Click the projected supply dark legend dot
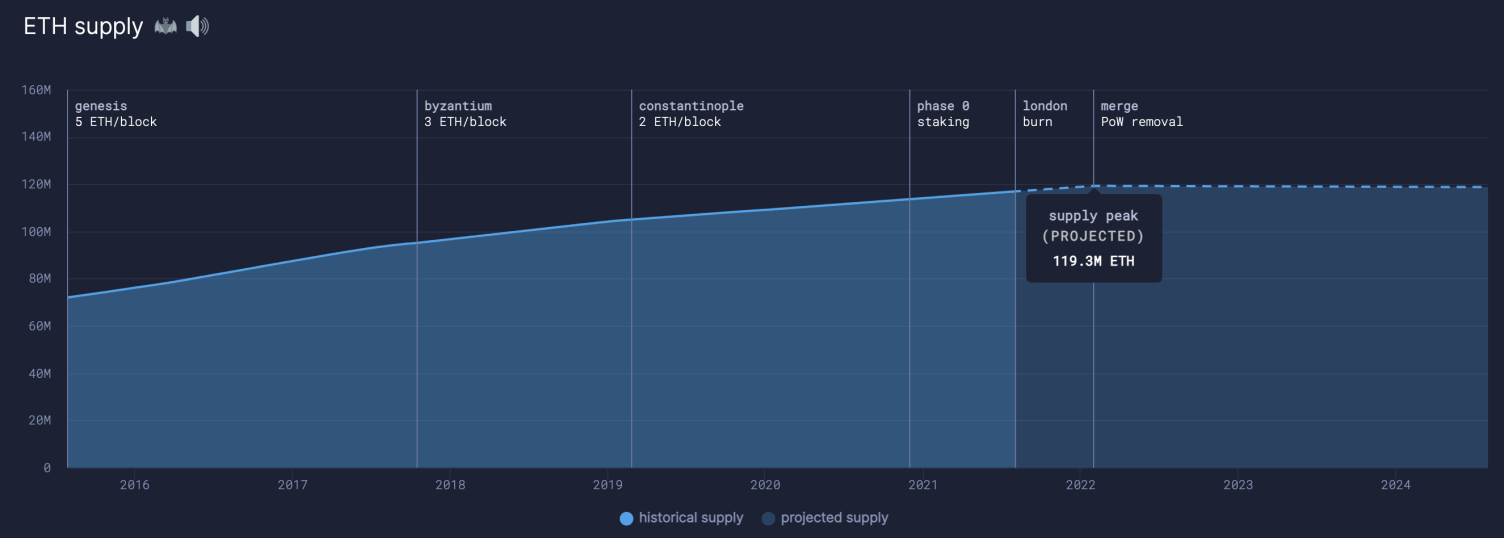Screen dimensions: 1504x538 coord(769,518)
